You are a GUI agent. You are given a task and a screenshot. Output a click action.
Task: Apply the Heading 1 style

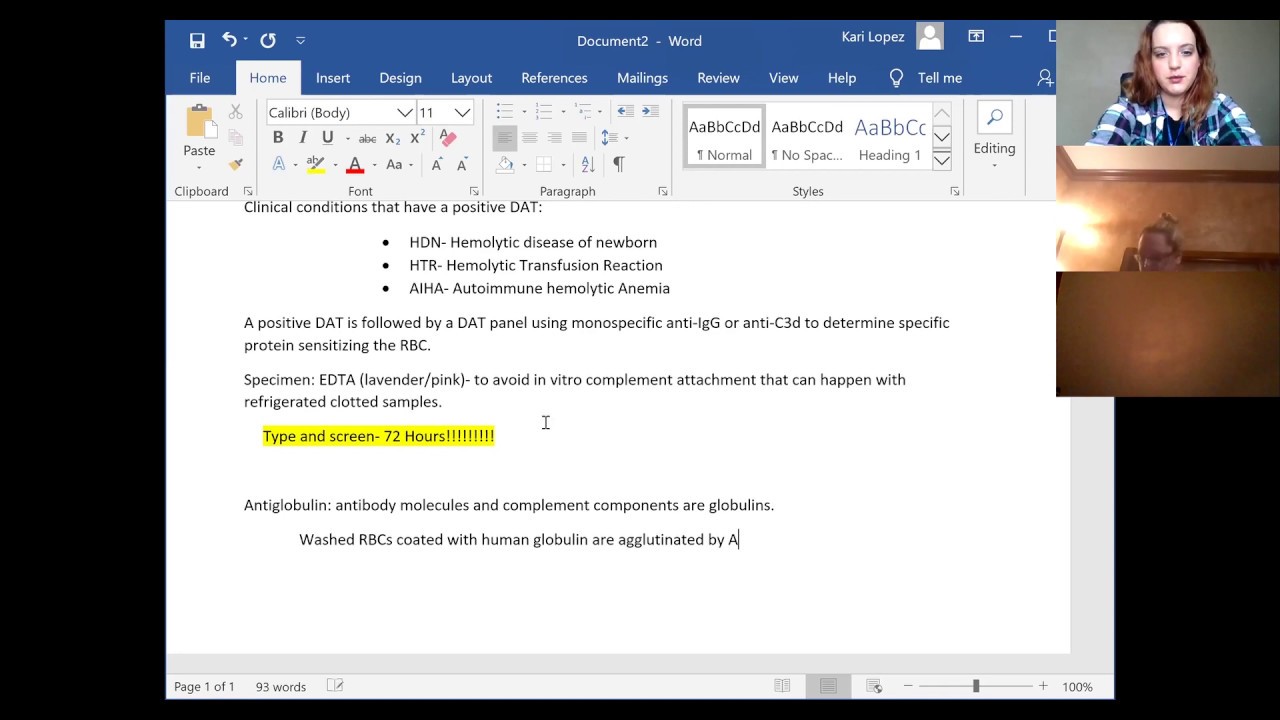[x=890, y=137]
